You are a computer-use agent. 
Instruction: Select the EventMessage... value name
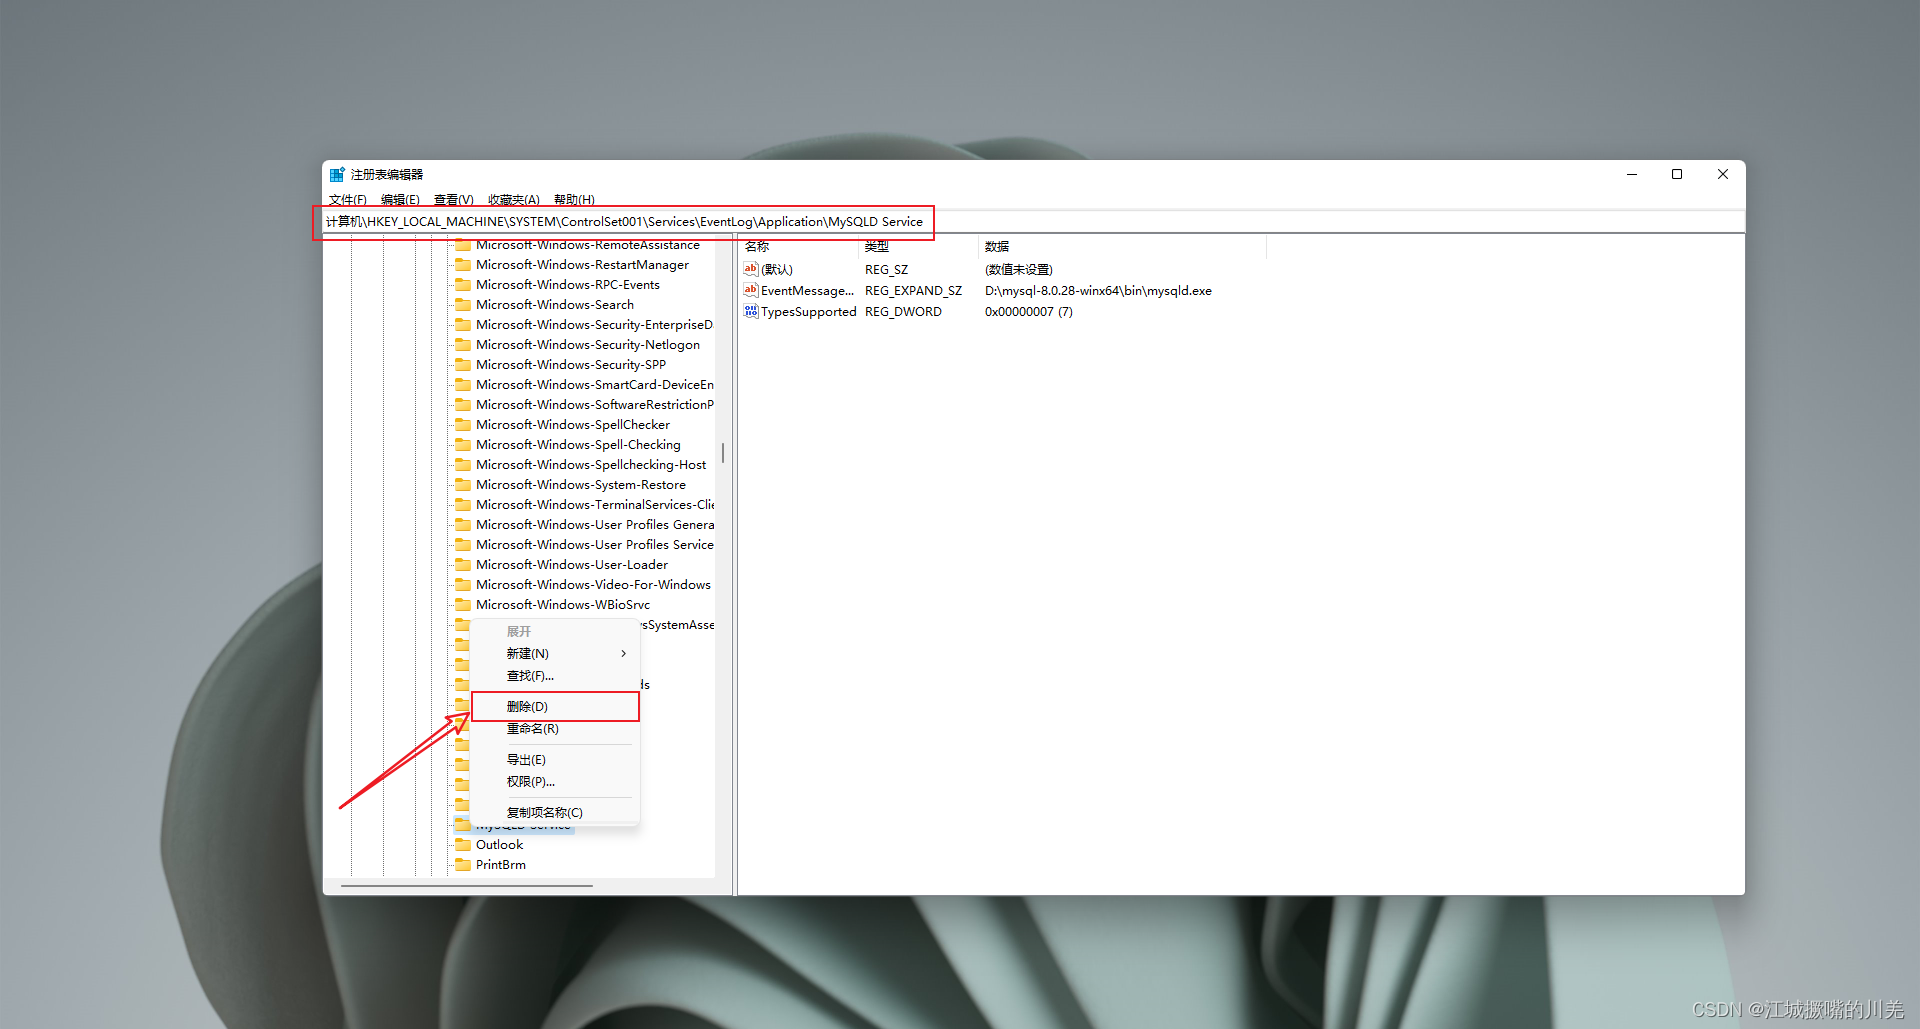[807, 291]
